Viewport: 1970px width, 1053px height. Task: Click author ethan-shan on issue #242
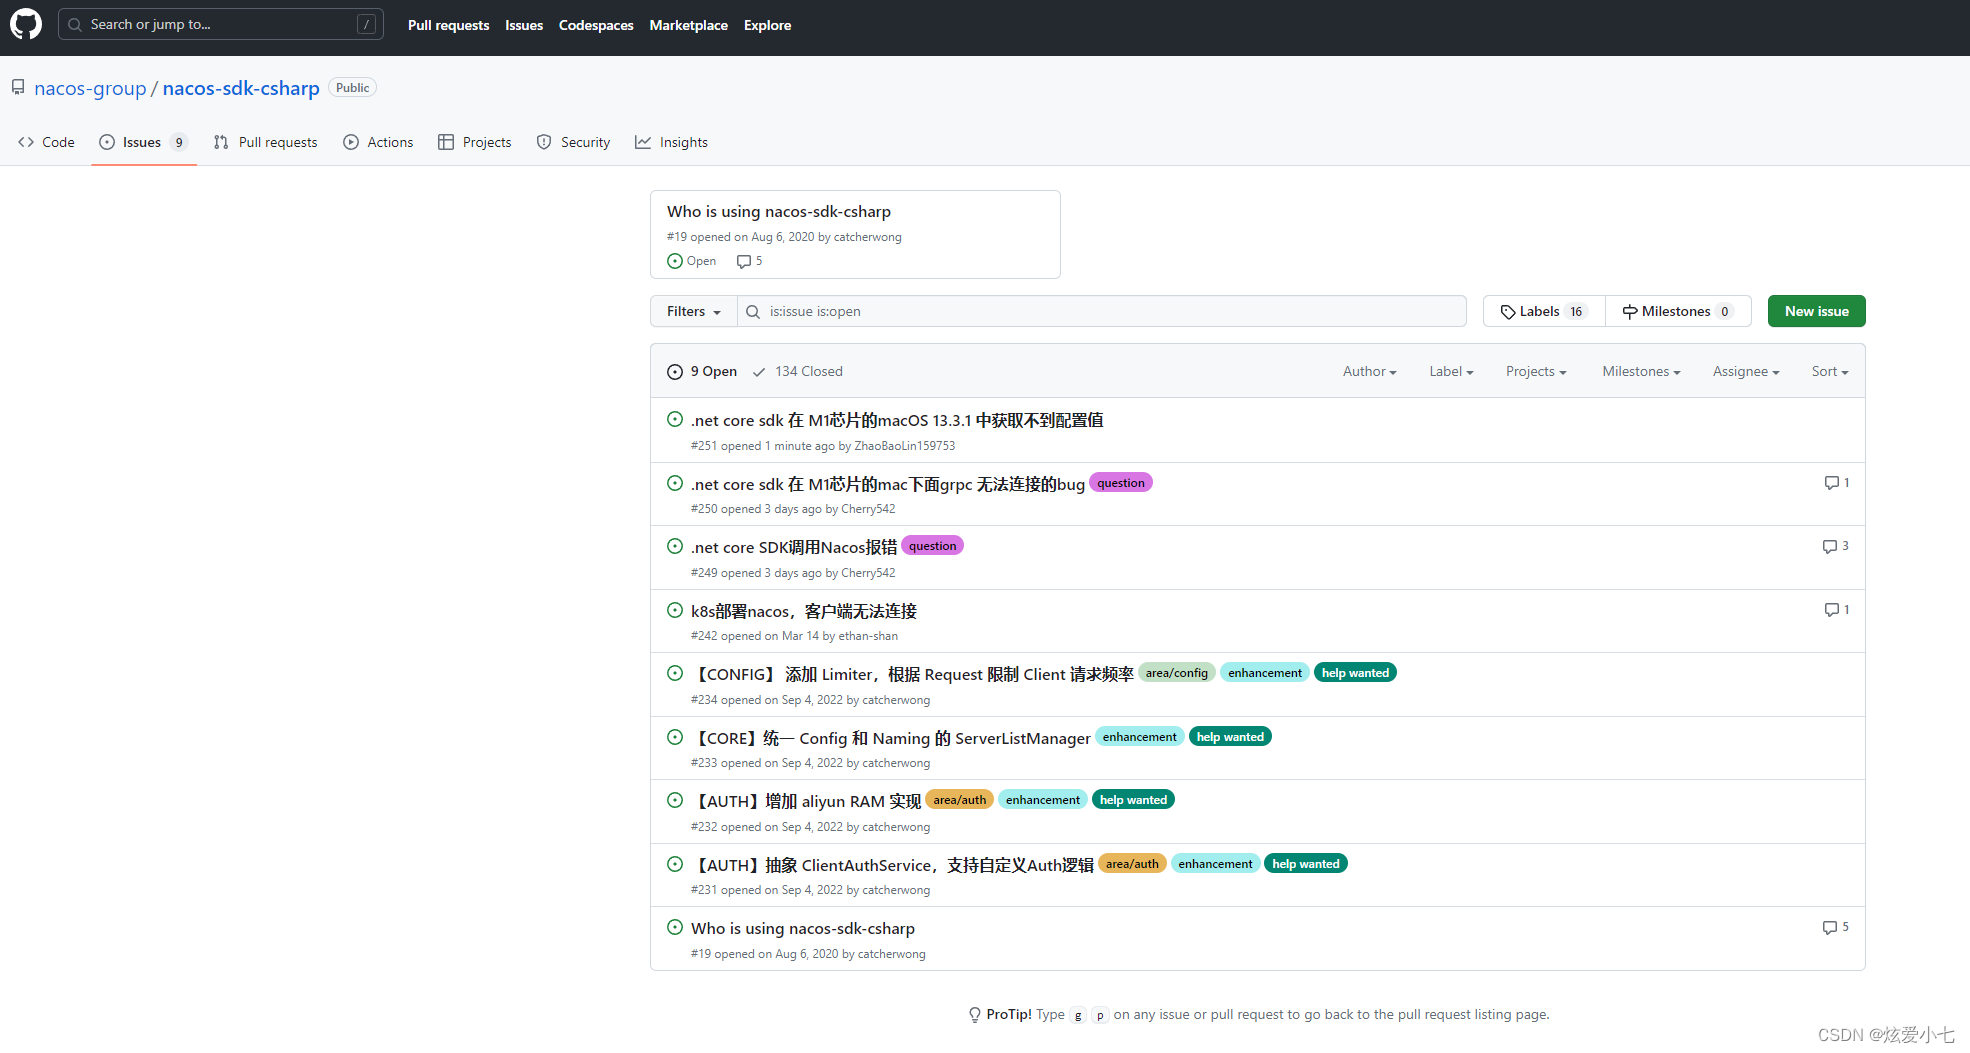point(868,636)
